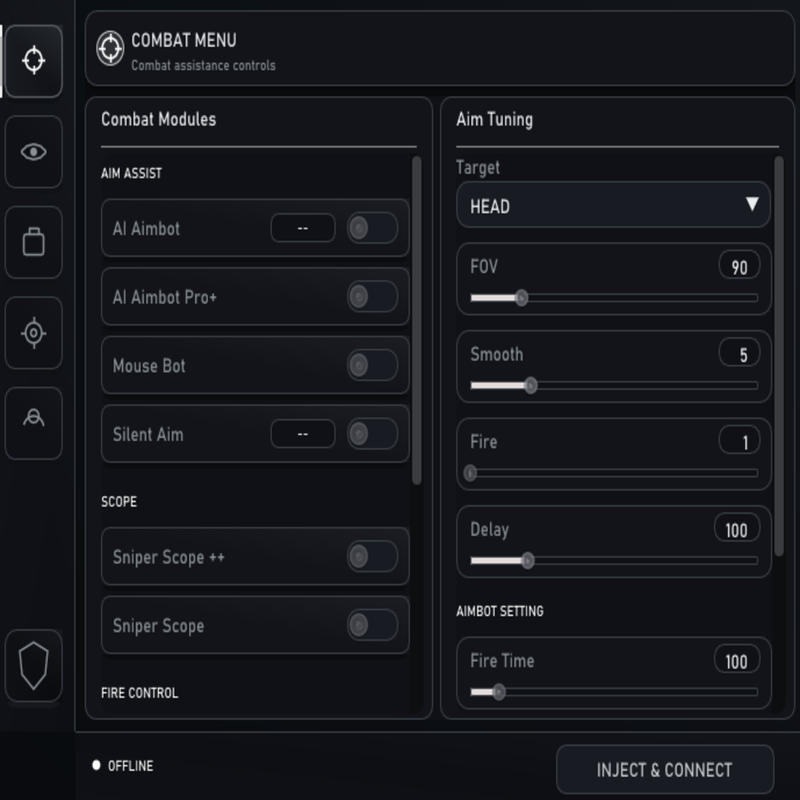Image resolution: width=800 pixels, height=800 pixels.
Task: Click the INJECT & CONNECT button
Action: coord(665,769)
